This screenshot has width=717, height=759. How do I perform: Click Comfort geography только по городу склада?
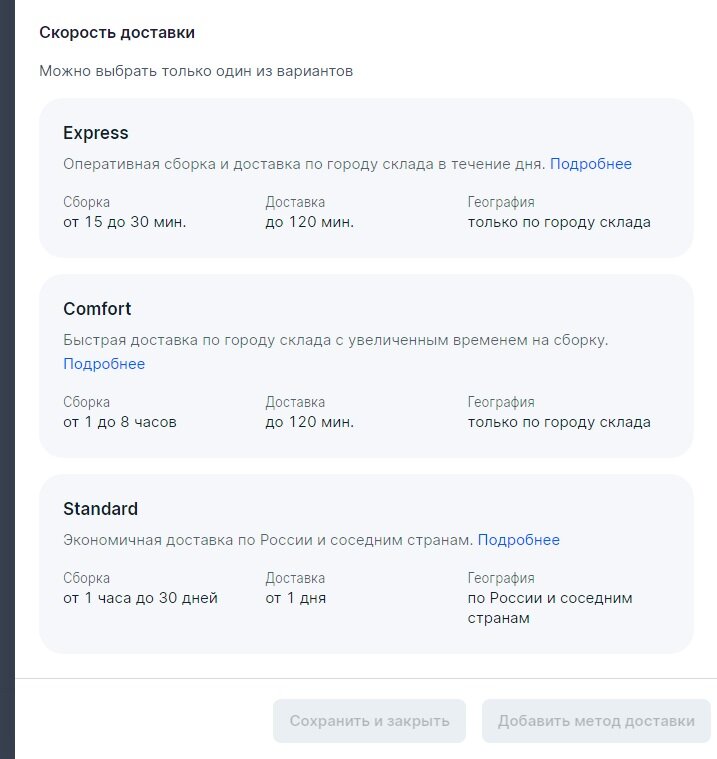click(x=559, y=422)
